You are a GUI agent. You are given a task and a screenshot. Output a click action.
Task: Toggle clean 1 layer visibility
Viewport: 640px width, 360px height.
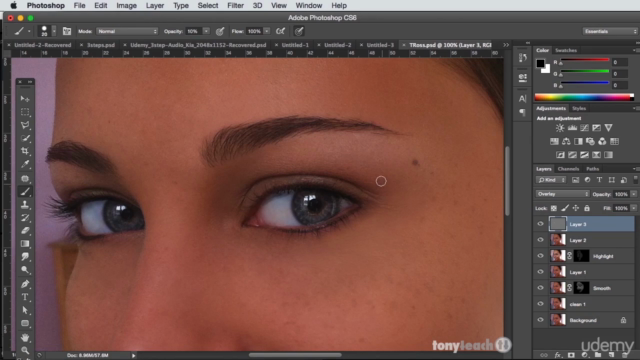pos(540,304)
